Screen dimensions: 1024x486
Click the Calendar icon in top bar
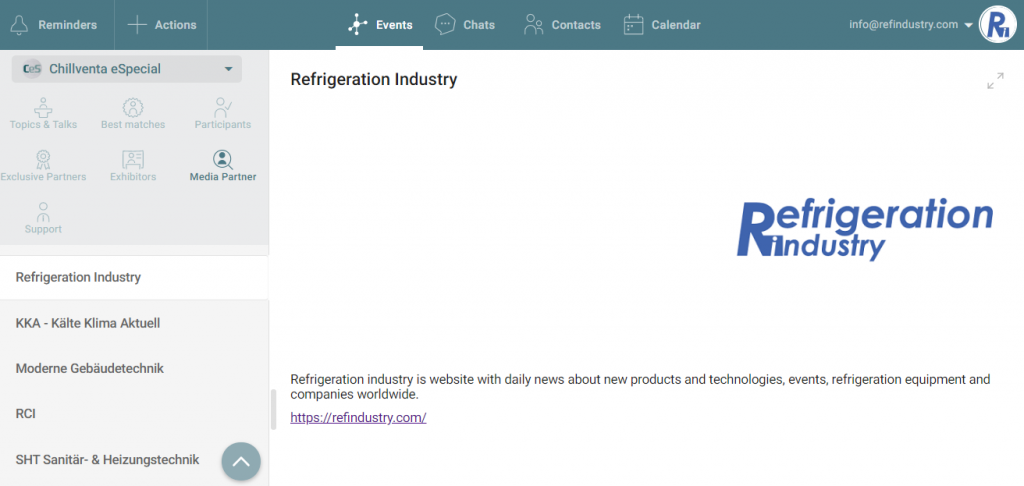633,25
